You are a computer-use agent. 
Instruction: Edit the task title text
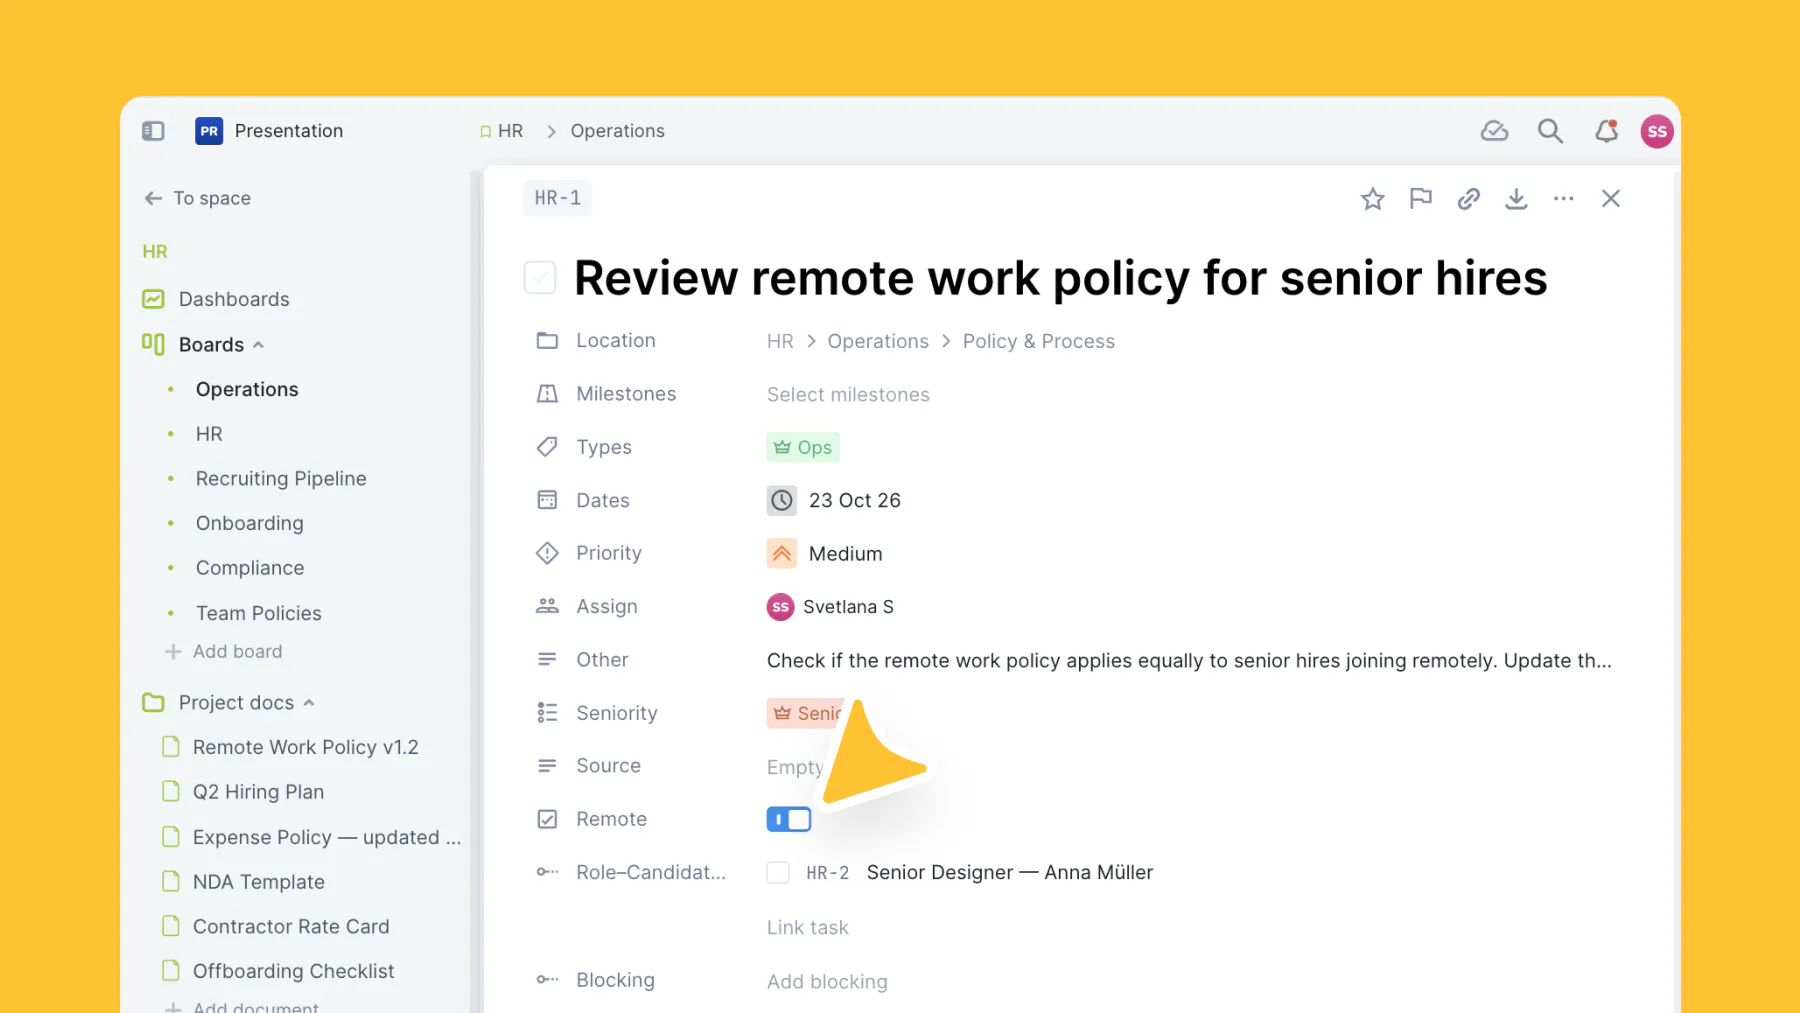pos(1061,278)
